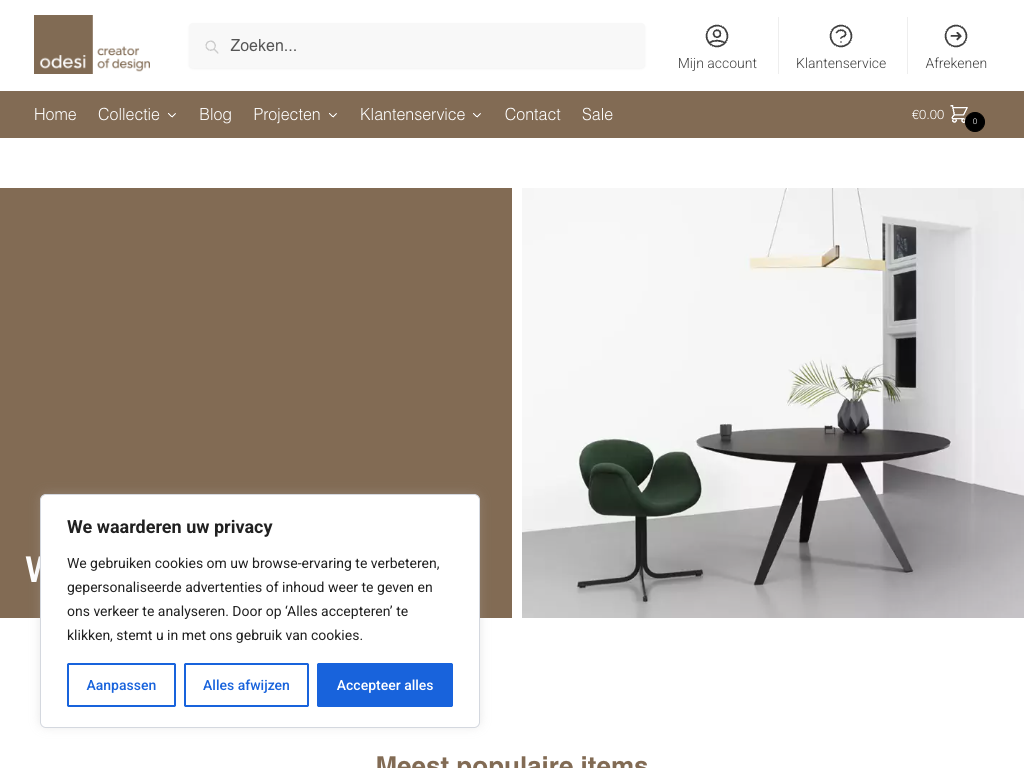1024x768 pixels.
Task: Open the shopping cart icon
Action: pyautogui.click(x=958, y=114)
